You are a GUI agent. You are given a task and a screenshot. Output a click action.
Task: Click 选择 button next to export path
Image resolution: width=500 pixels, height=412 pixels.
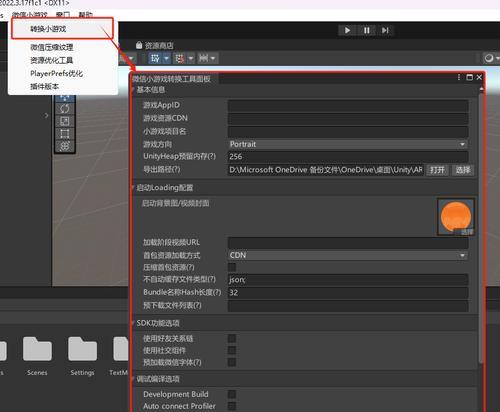pos(463,170)
